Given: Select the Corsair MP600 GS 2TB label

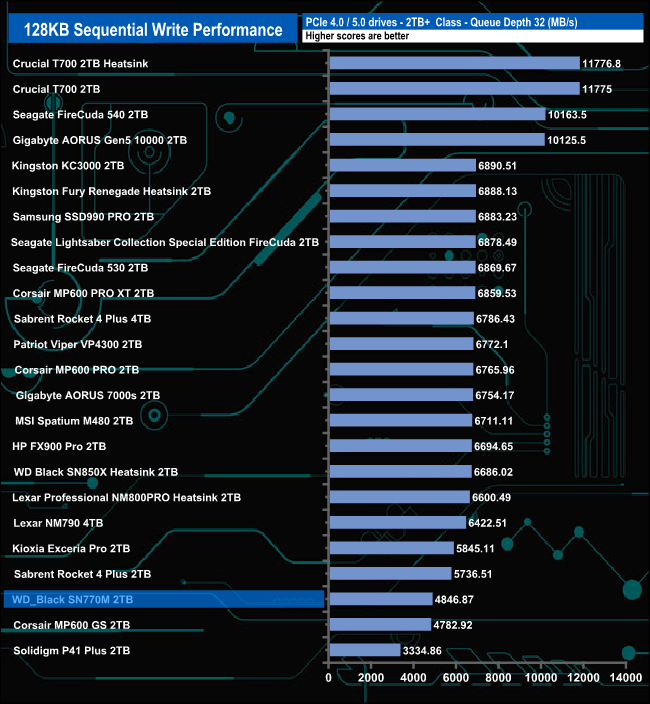Looking at the screenshot, I should [x=71, y=625].
